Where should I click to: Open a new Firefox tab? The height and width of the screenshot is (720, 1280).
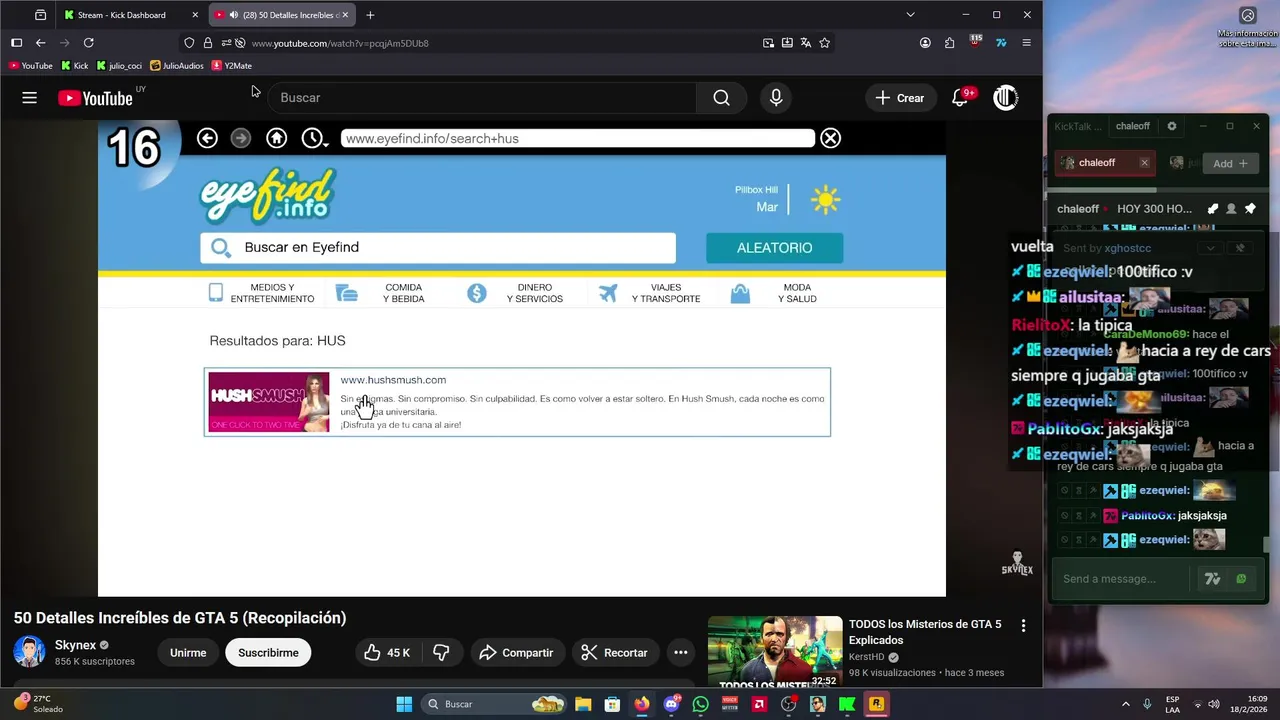[370, 15]
